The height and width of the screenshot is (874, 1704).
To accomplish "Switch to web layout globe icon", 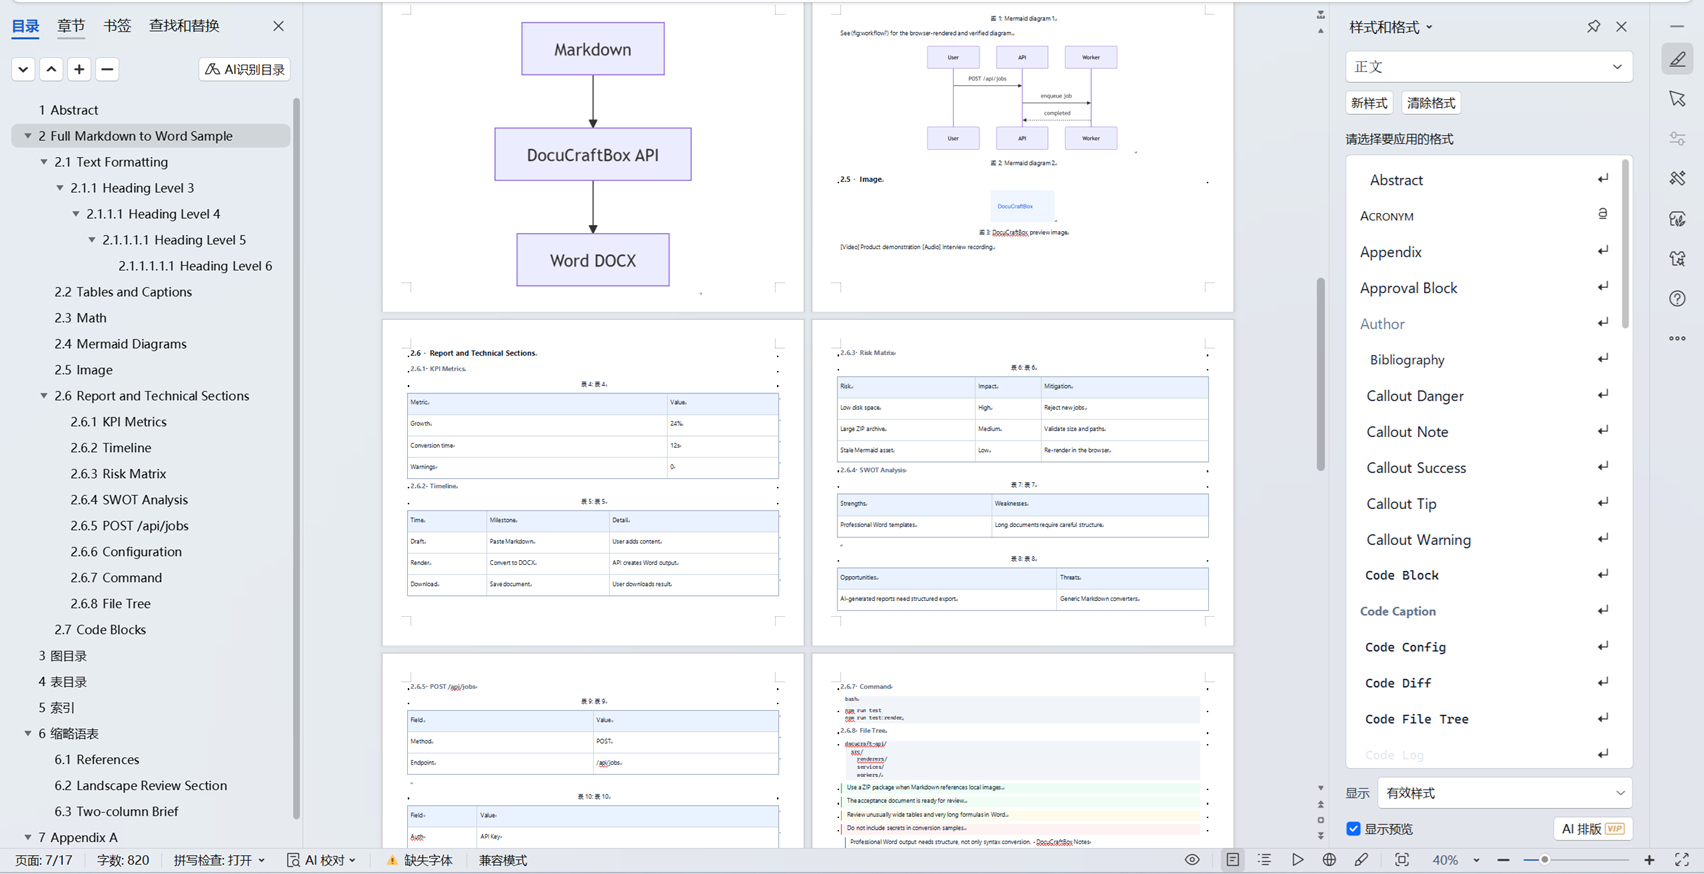I will pyautogui.click(x=1329, y=860).
